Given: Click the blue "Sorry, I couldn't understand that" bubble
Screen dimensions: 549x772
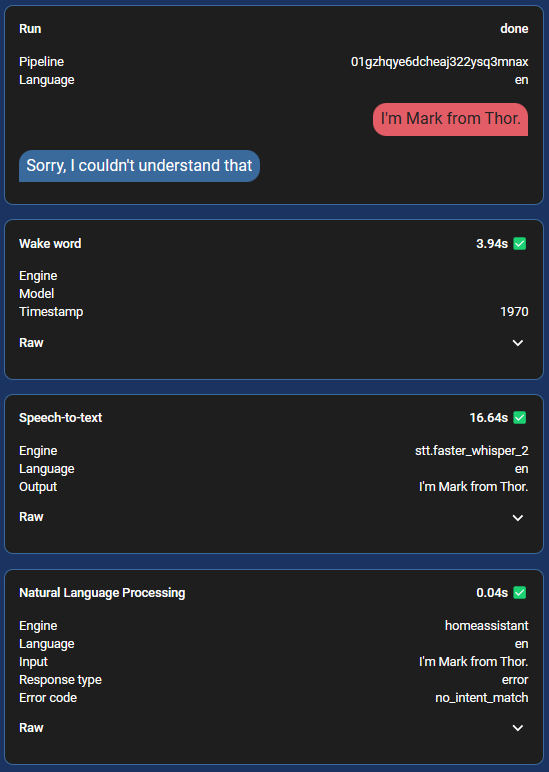Looking at the screenshot, I should tap(139, 166).
